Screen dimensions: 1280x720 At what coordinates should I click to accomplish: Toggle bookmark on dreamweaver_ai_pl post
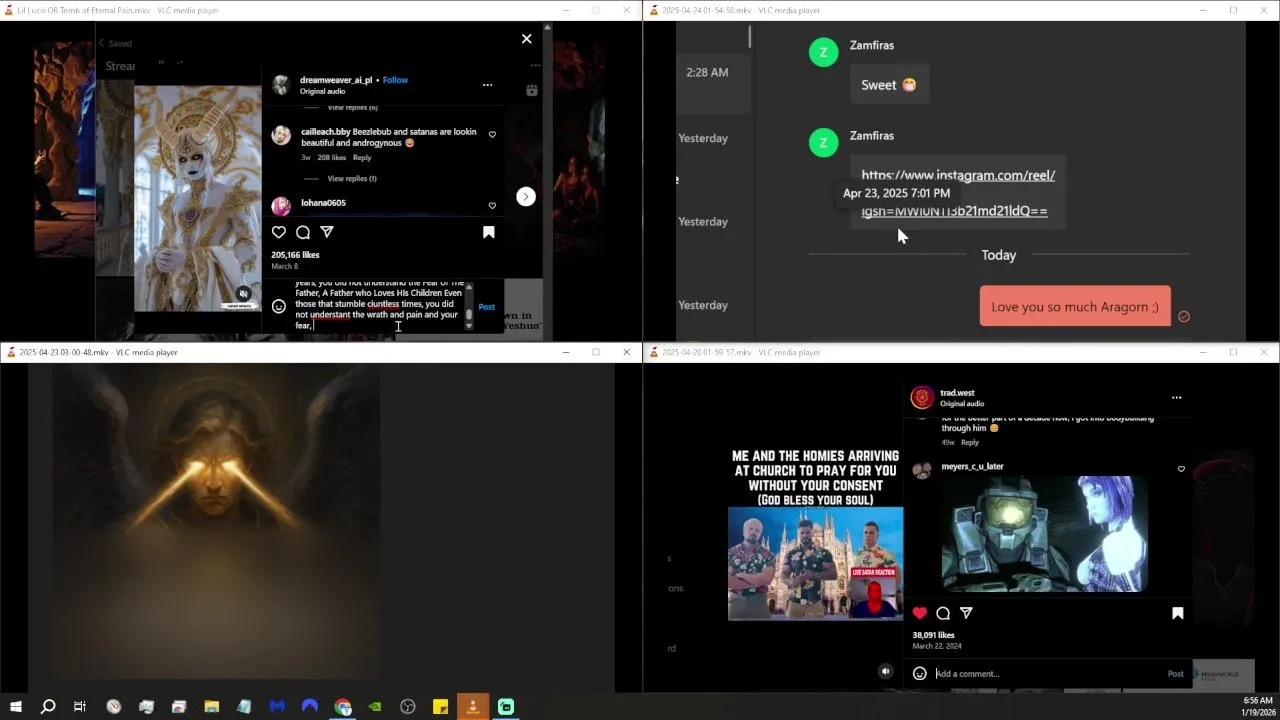tap(489, 232)
